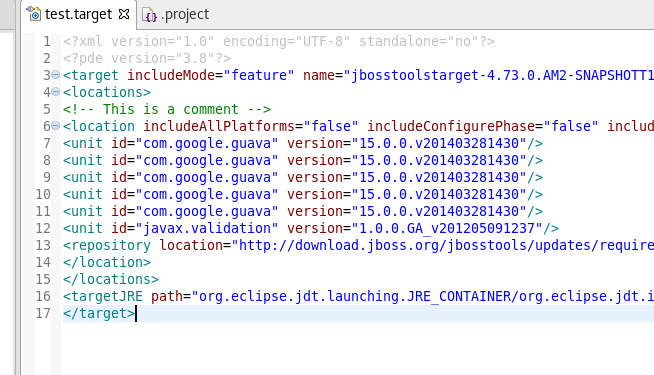Click the <locations> opening tag on line 4

pyautogui.click(x=107, y=92)
